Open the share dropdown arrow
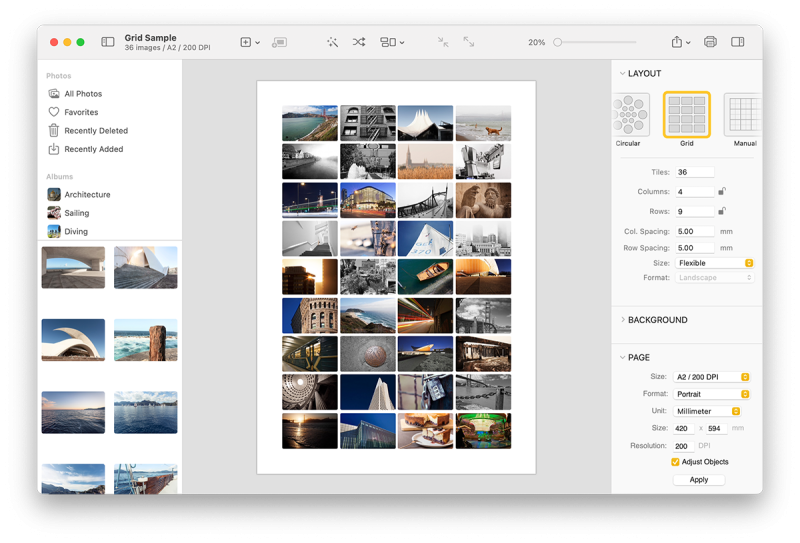Image resolution: width=800 pixels, height=543 pixels. [688, 43]
